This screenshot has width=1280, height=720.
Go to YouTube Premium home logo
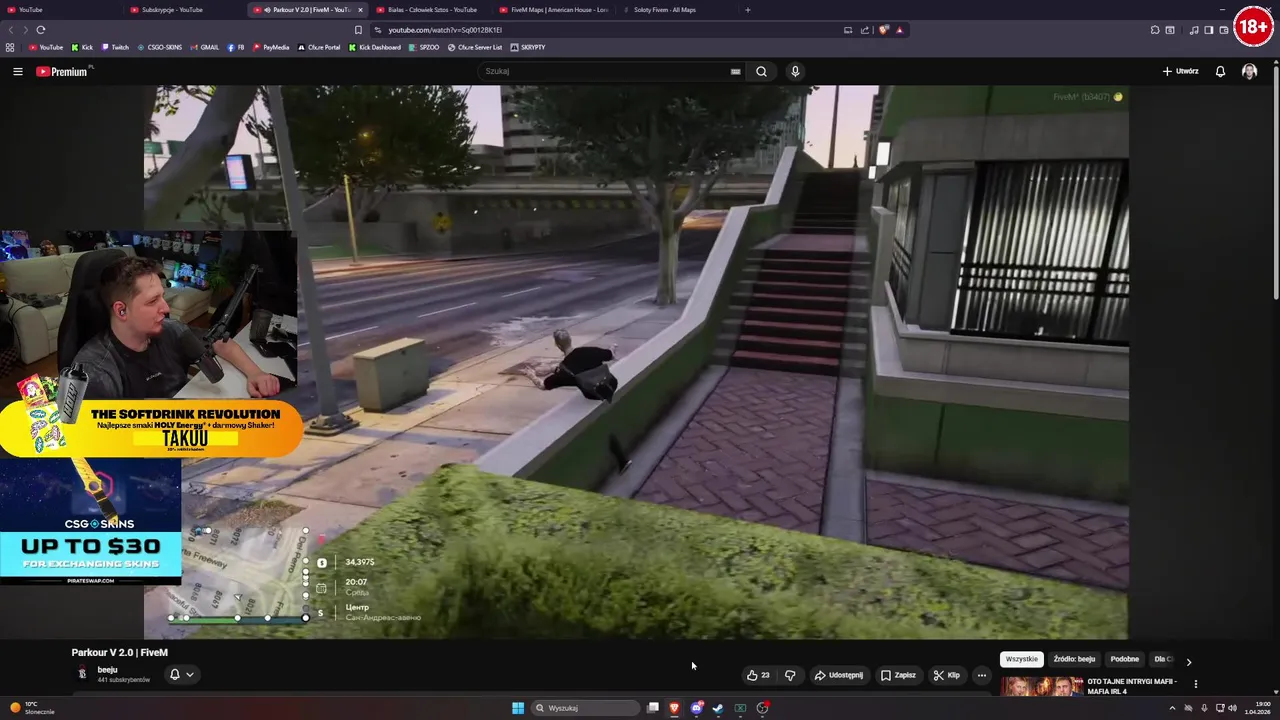pos(62,71)
